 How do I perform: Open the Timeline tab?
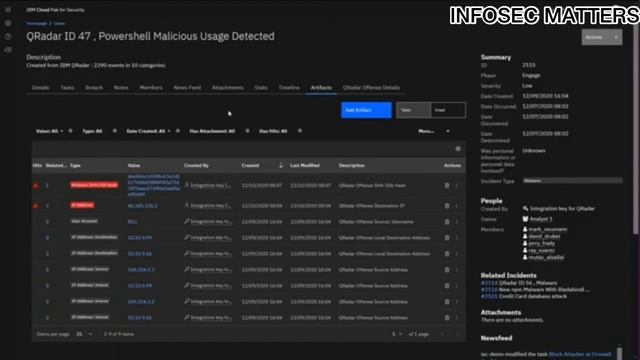(x=289, y=87)
